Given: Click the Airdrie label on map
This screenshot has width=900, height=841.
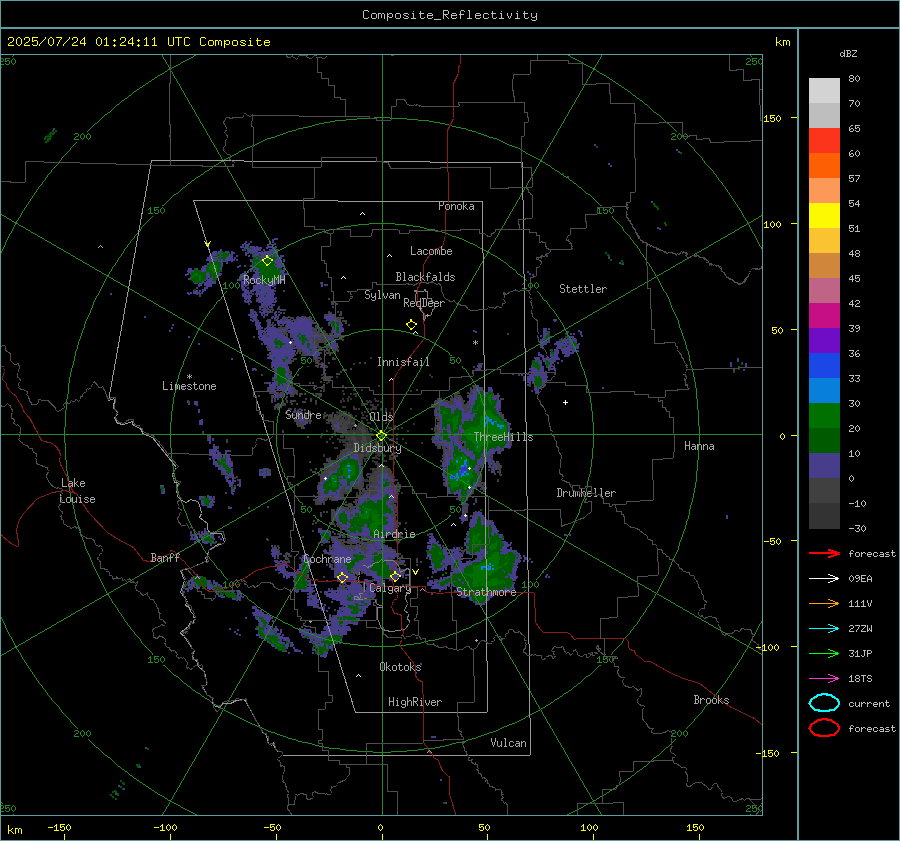Looking at the screenshot, I should tap(394, 534).
